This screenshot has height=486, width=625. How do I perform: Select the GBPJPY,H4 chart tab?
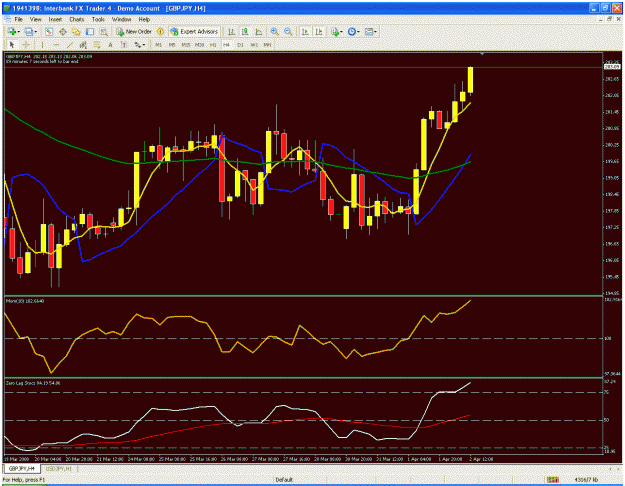22,468
